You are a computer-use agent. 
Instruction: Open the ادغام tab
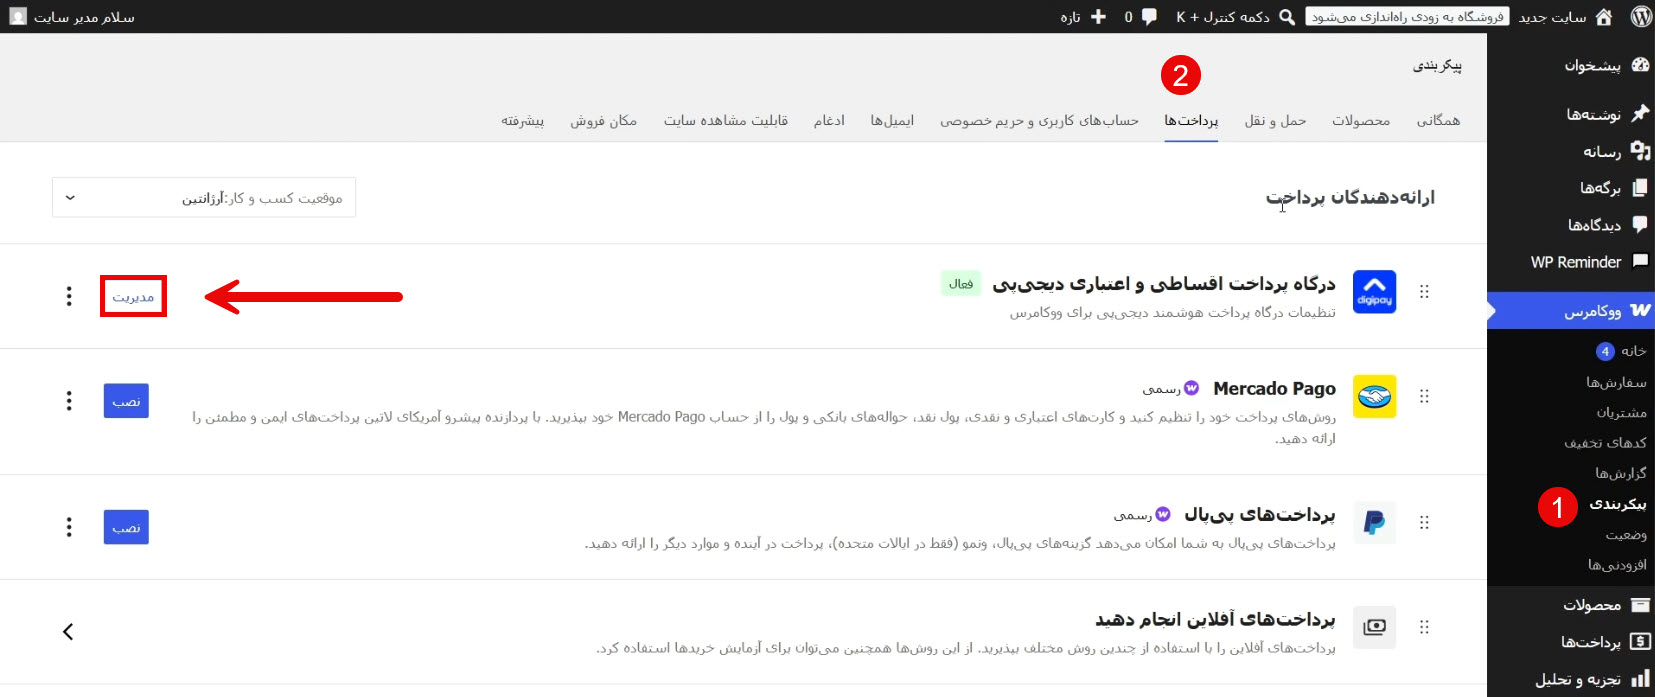click(829, 121)
